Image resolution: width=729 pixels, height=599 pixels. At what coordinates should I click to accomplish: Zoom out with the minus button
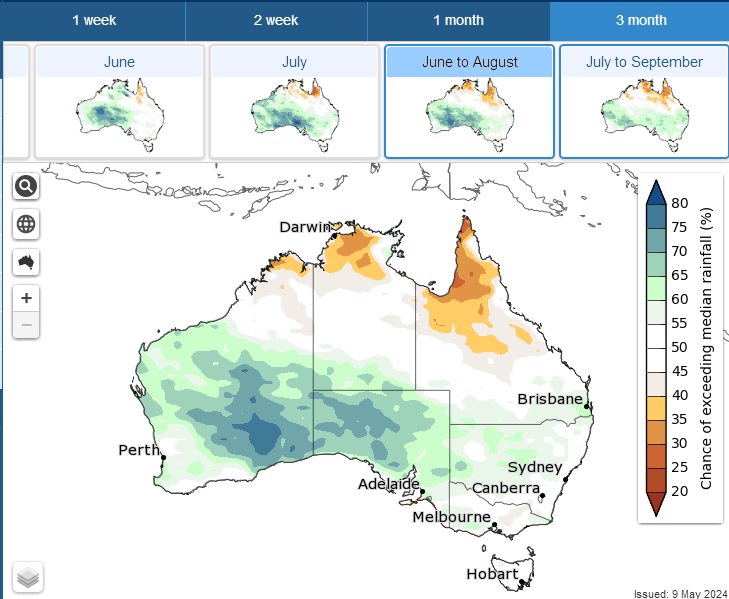pyautogui.click(x=26, y=325)
